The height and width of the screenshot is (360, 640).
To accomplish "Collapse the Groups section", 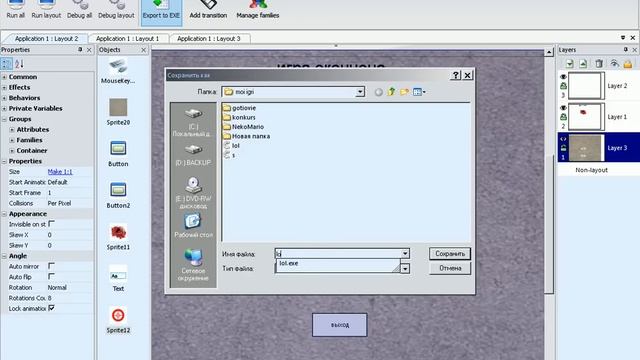I will [4, 119].
